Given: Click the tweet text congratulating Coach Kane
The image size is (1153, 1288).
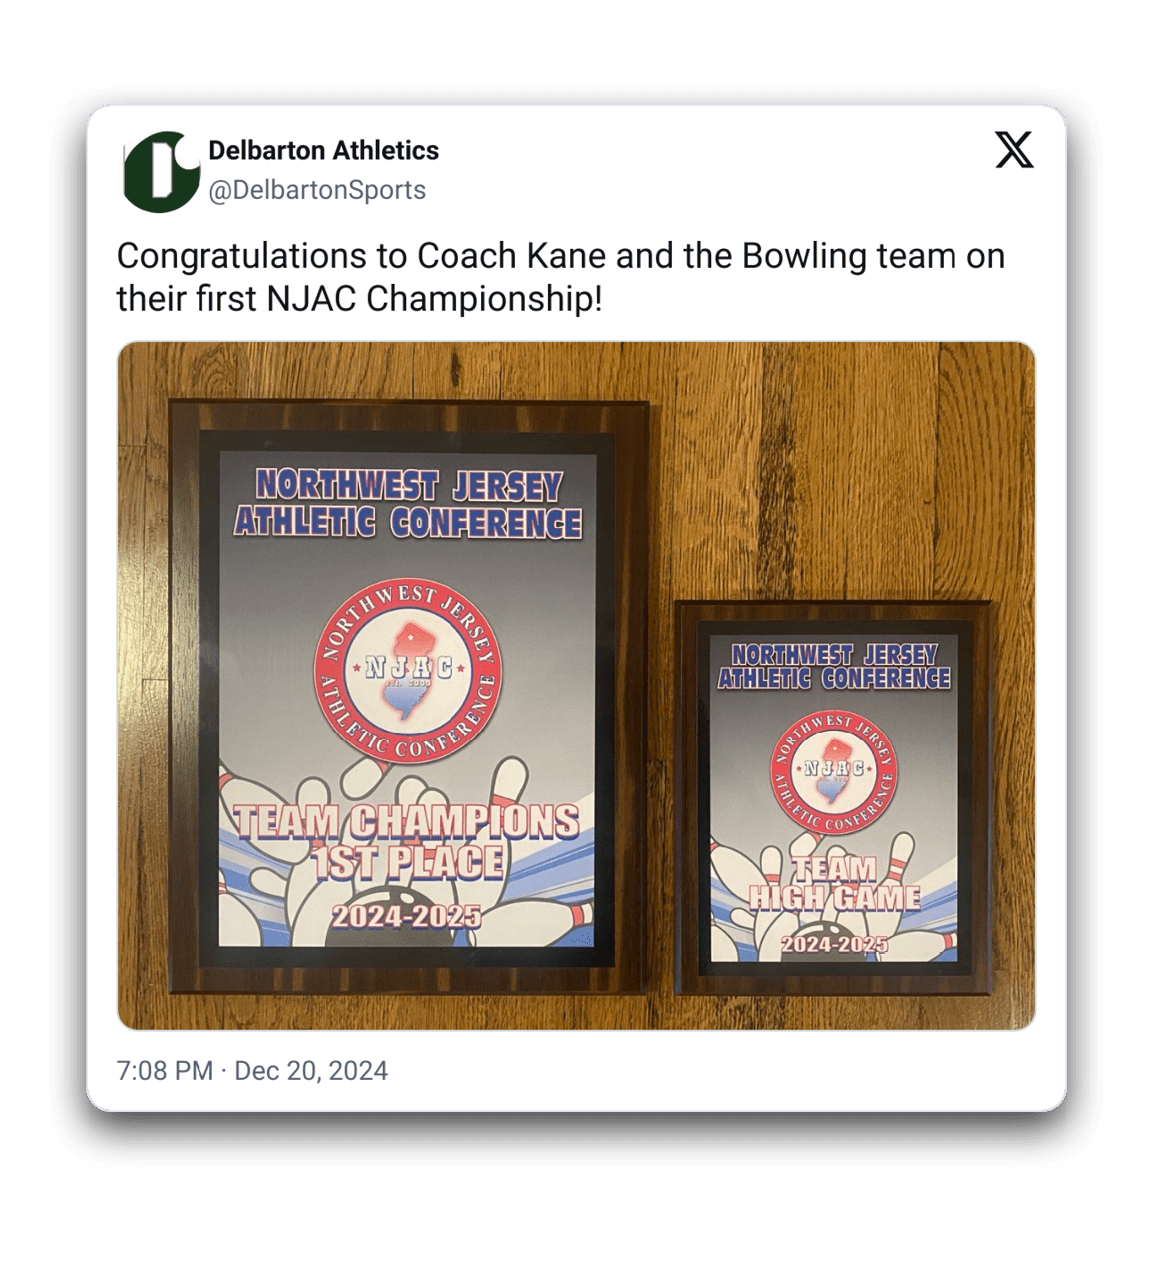Looking at the screenshot, I should pyautogui.click(x=560, y=277).
